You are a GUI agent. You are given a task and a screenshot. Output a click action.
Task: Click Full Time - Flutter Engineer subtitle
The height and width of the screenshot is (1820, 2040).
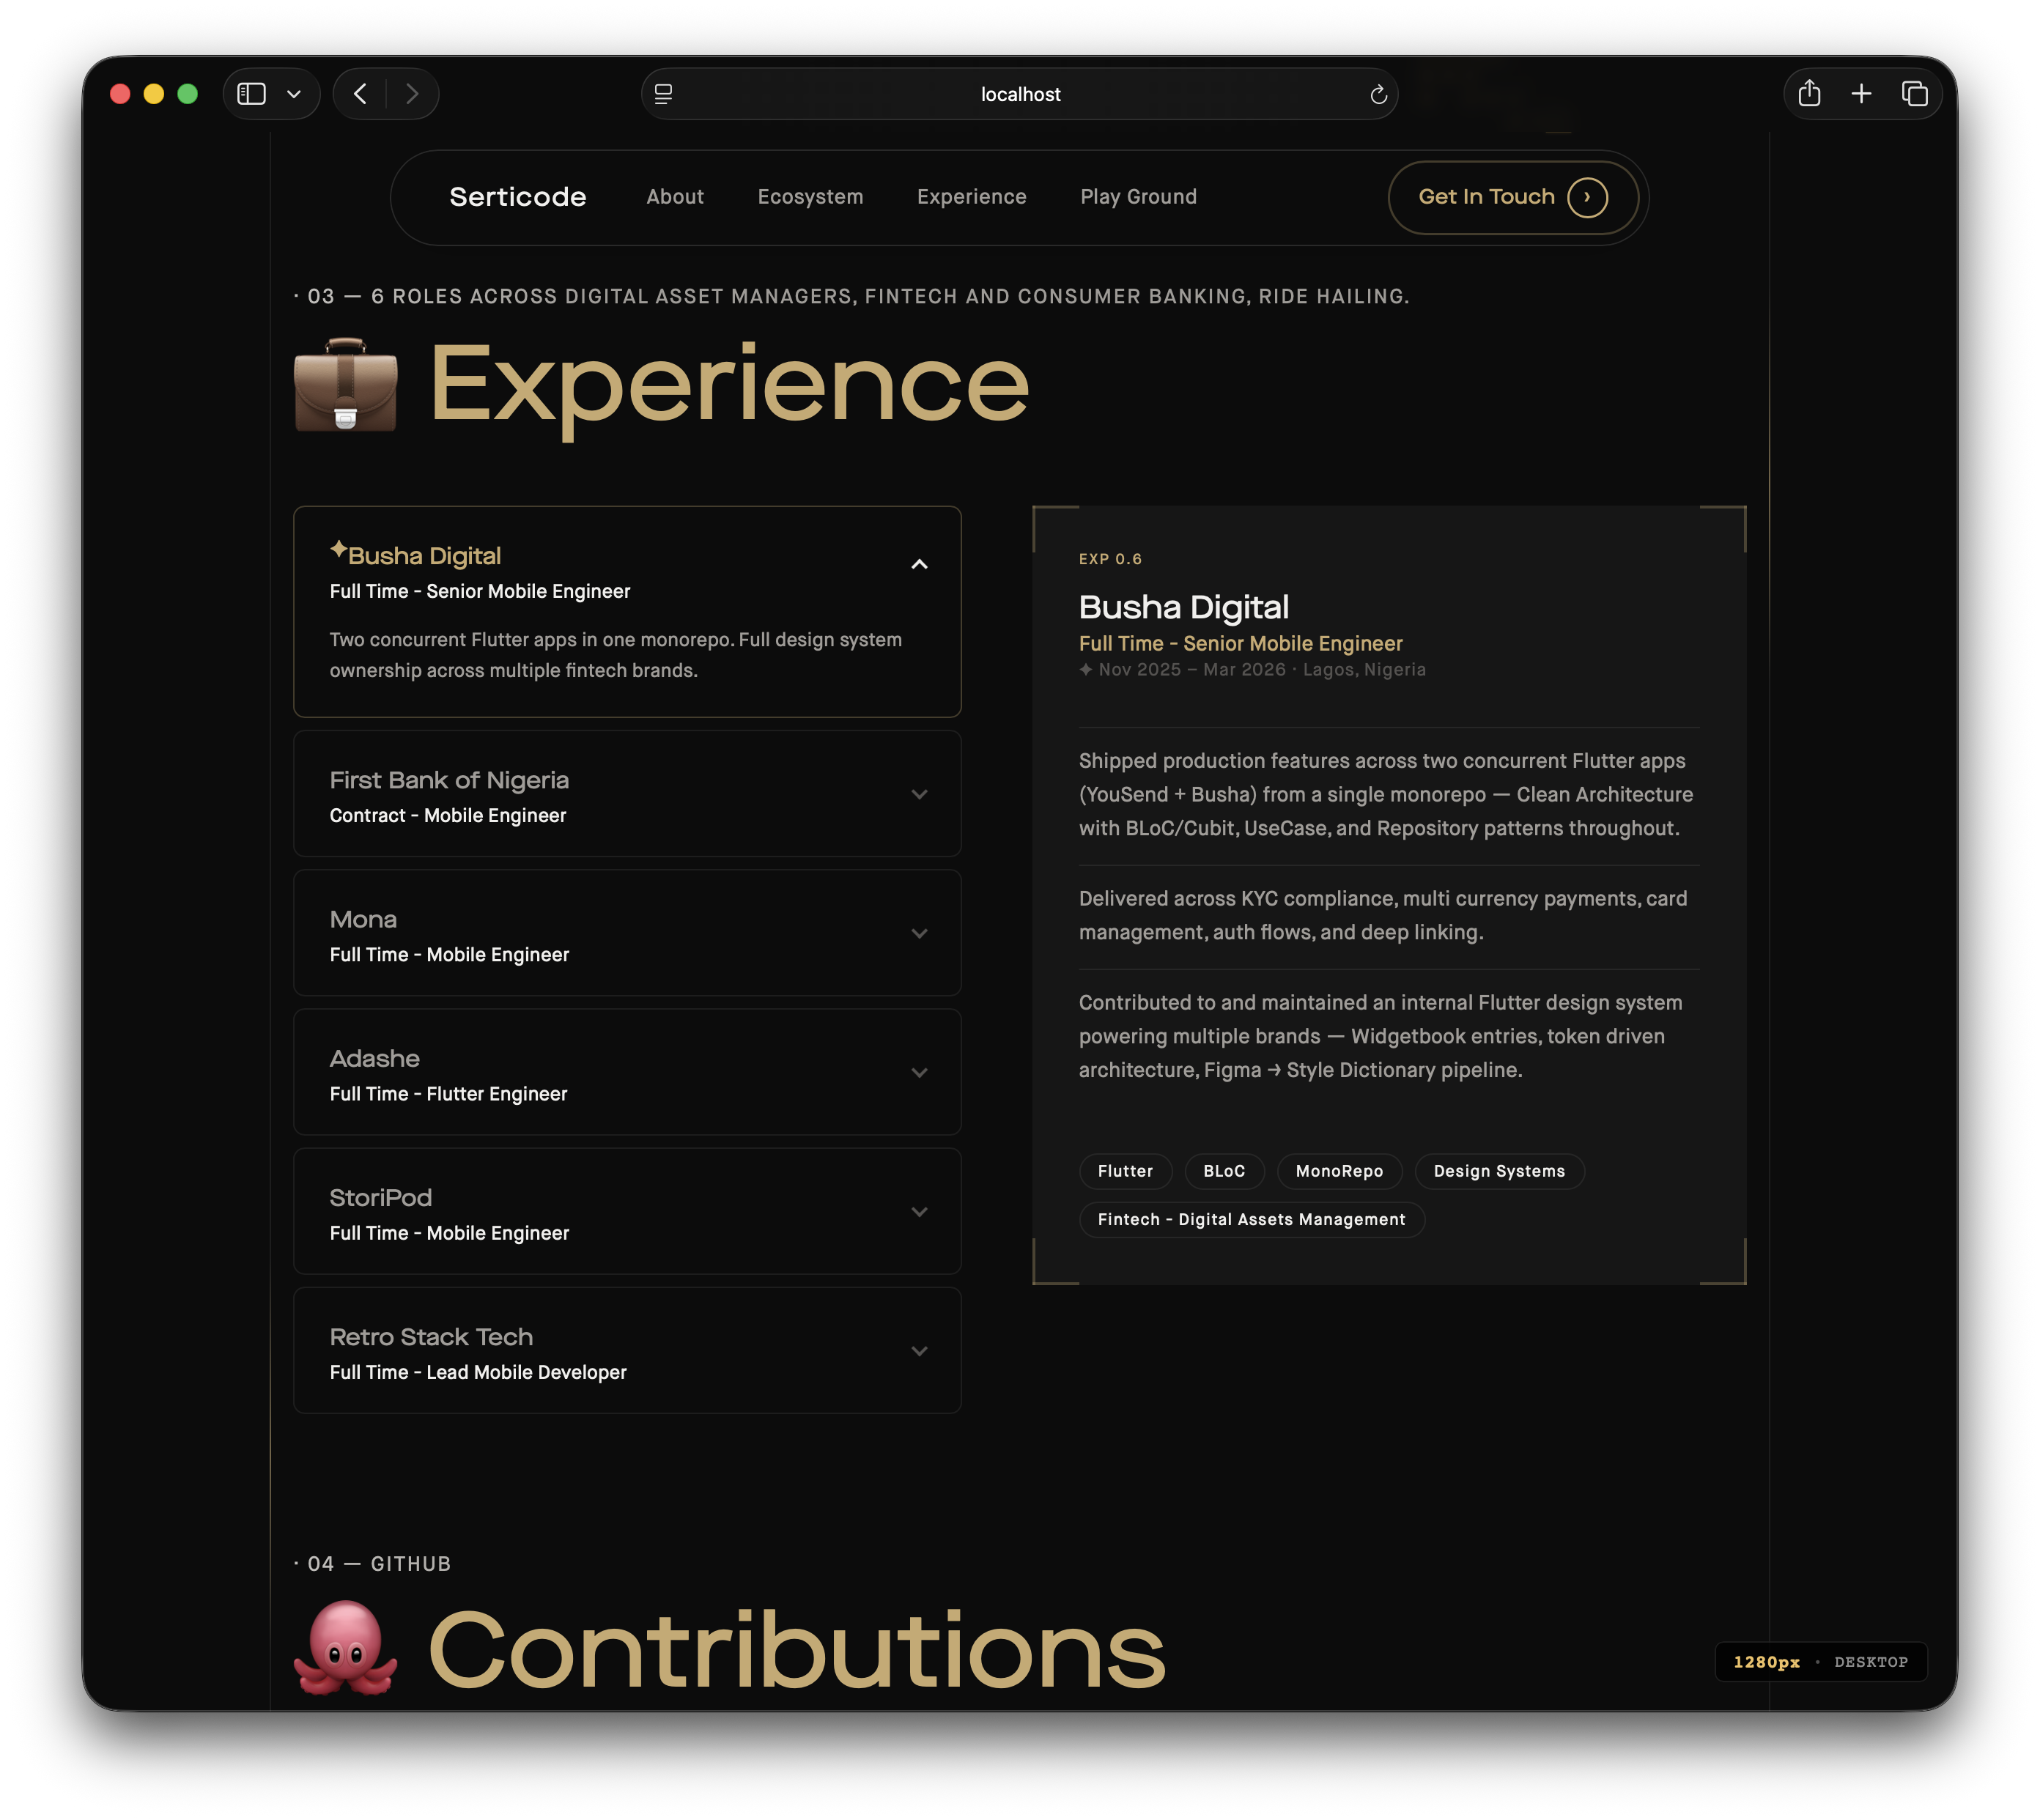coord(448,1093)
